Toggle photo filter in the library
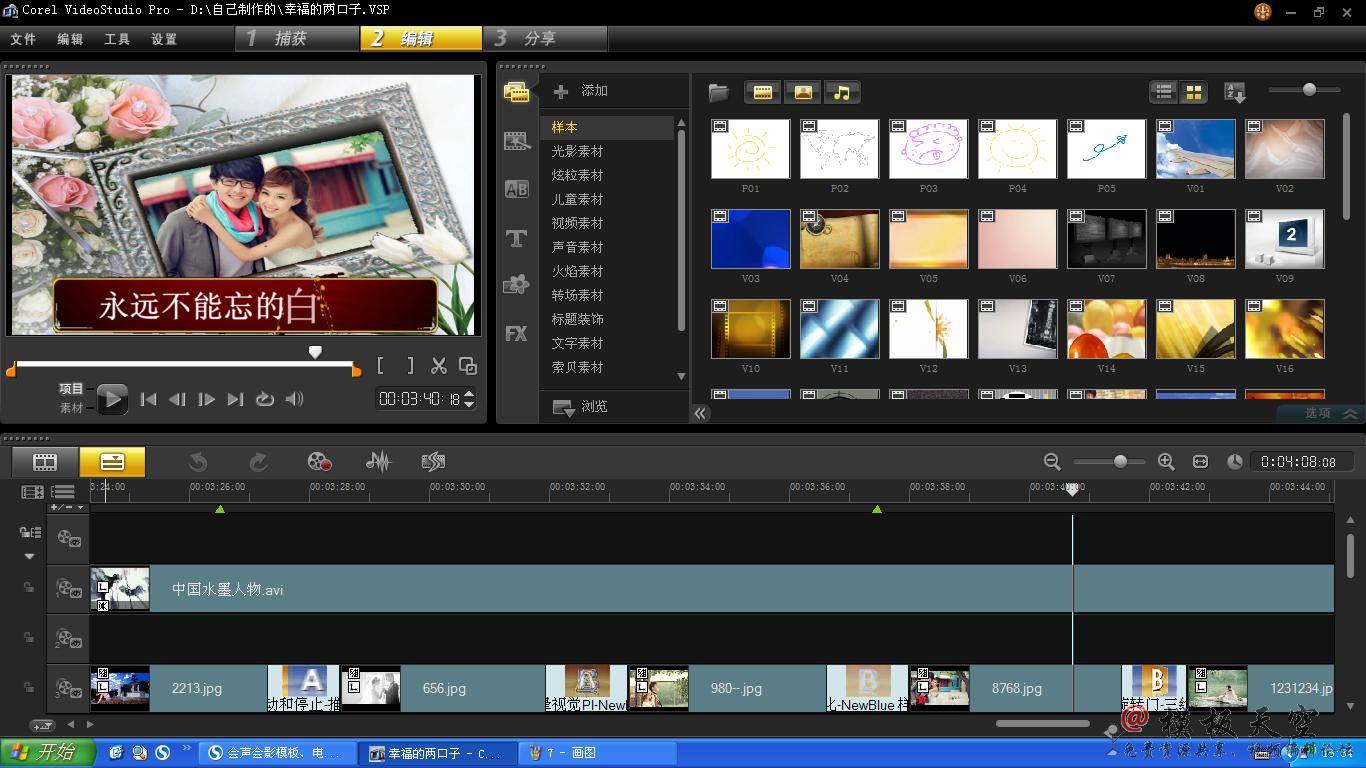 click(802, 93)
